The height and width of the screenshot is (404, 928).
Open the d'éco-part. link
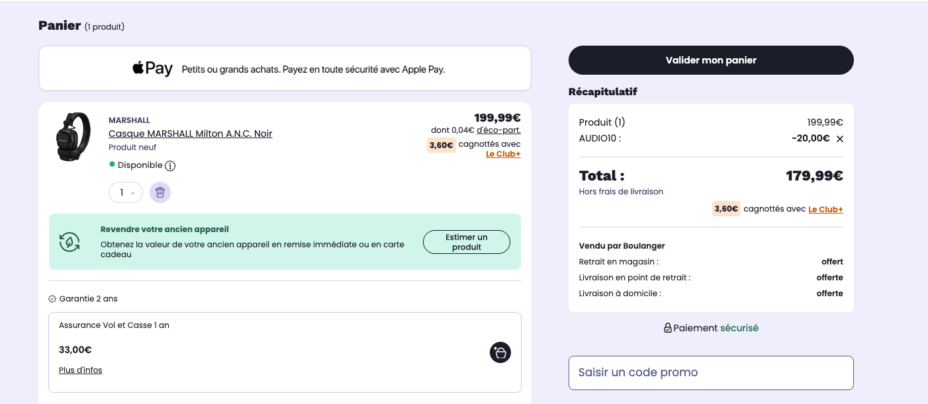click(499, 130)
